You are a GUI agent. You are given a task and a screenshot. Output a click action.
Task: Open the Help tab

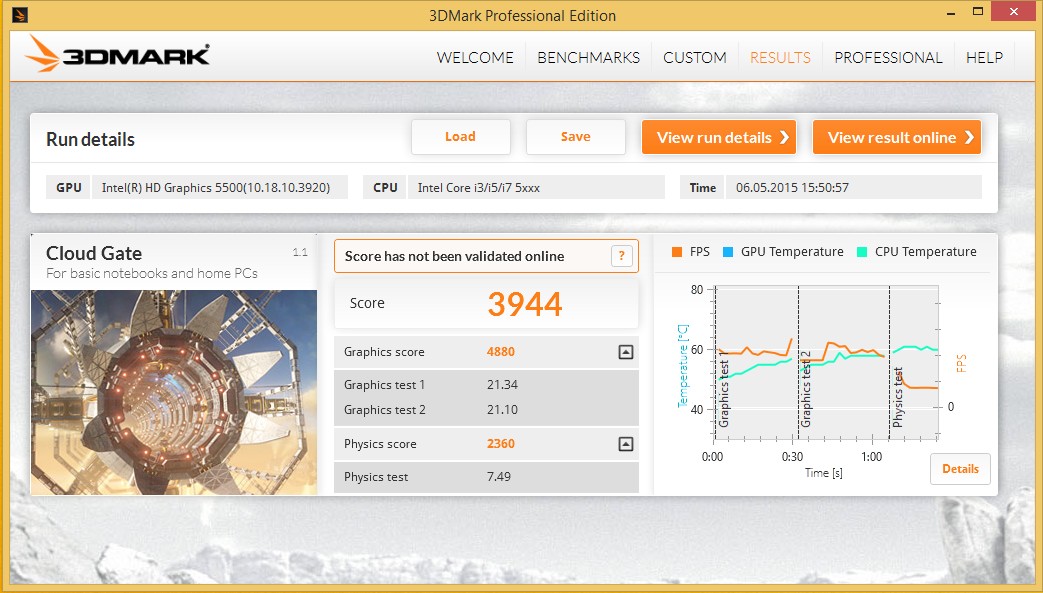coord(984,58)
